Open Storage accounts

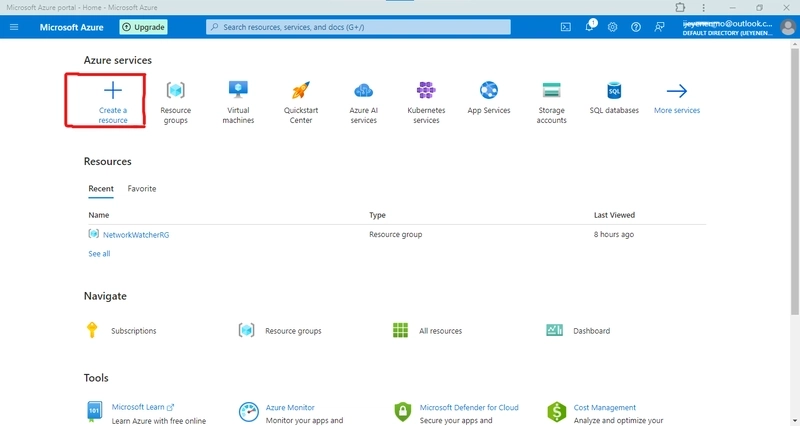click(552, 102)
